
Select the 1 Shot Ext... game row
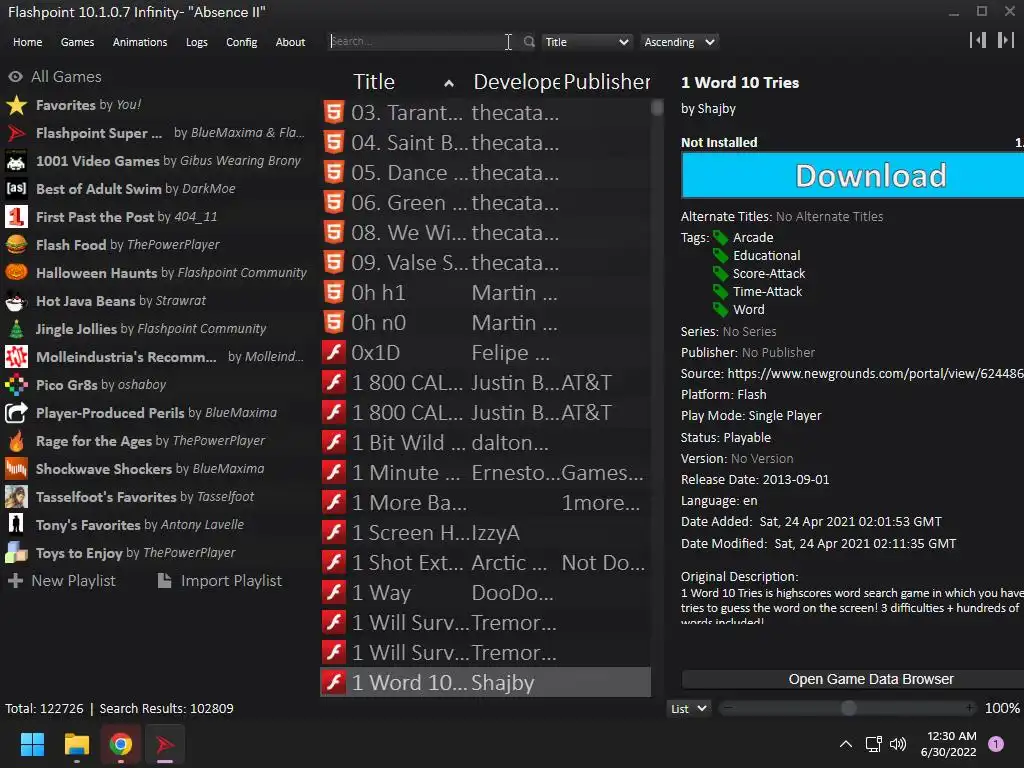[x=486, y=563]
